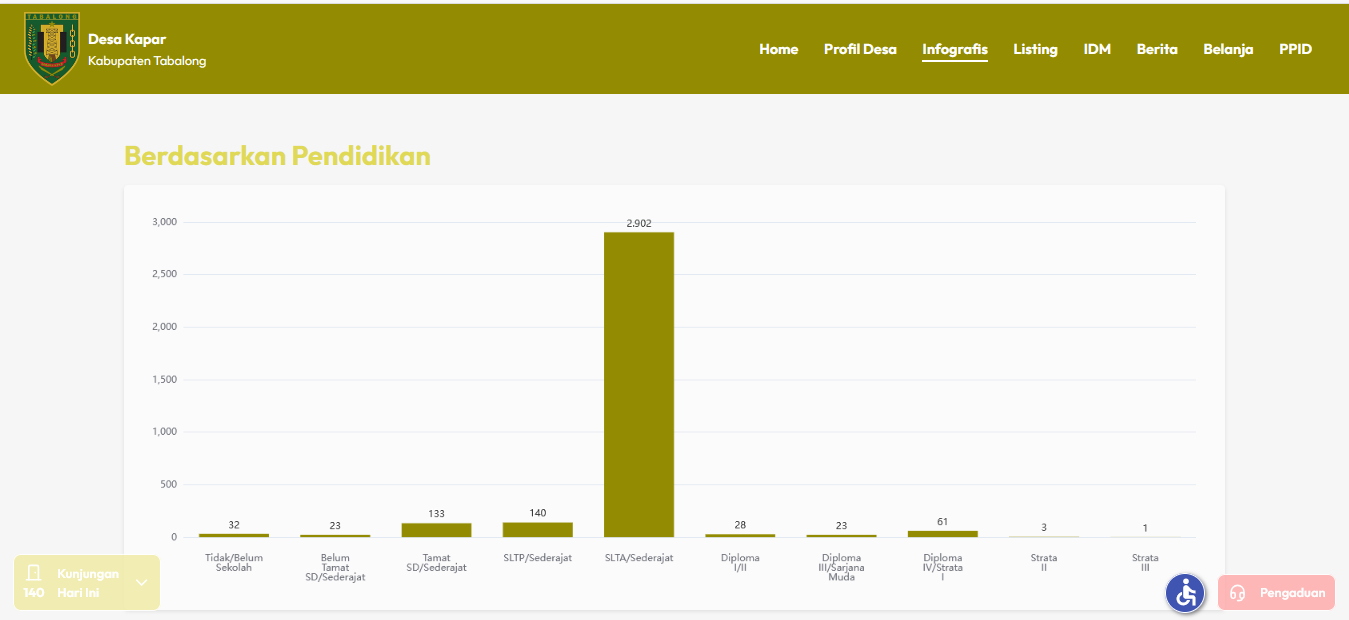The height and width of the screenshot is (620, 1349).
Task: Select the Infografis menu item
Action: (x=954, y=49)
